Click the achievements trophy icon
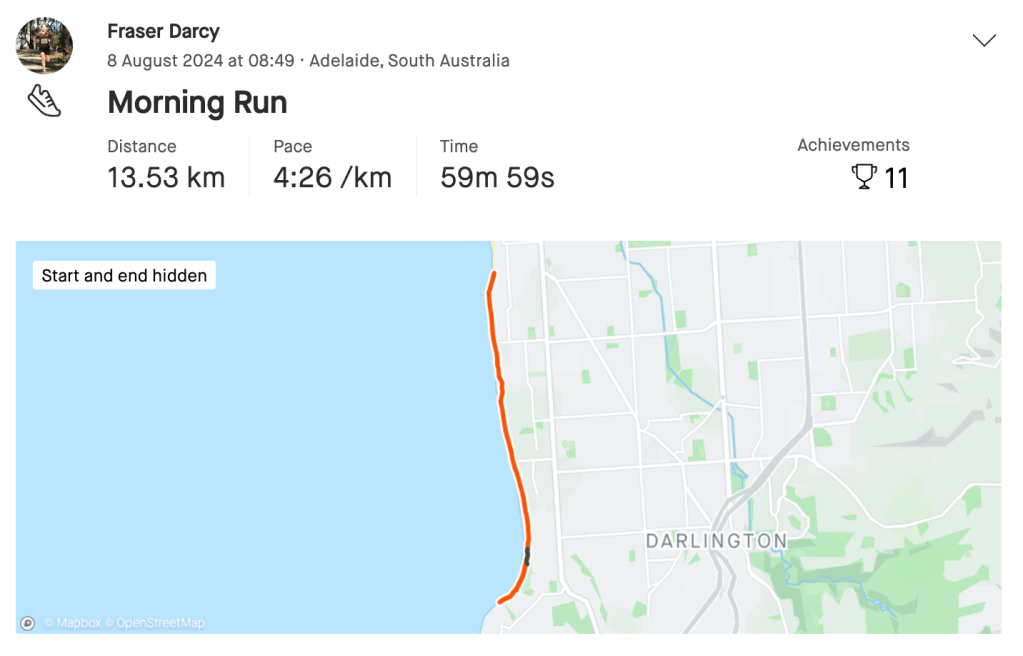 point(863,178)
